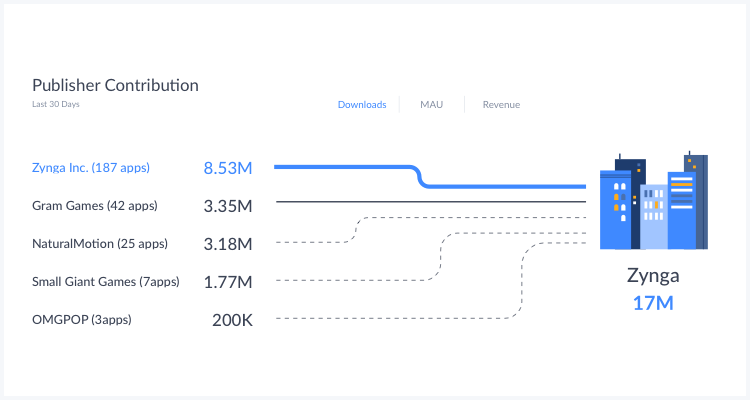The width and height of the screenshot is (750, 400).
Task: Click the Publisher Contribution heading
Action: coord(115,85)
